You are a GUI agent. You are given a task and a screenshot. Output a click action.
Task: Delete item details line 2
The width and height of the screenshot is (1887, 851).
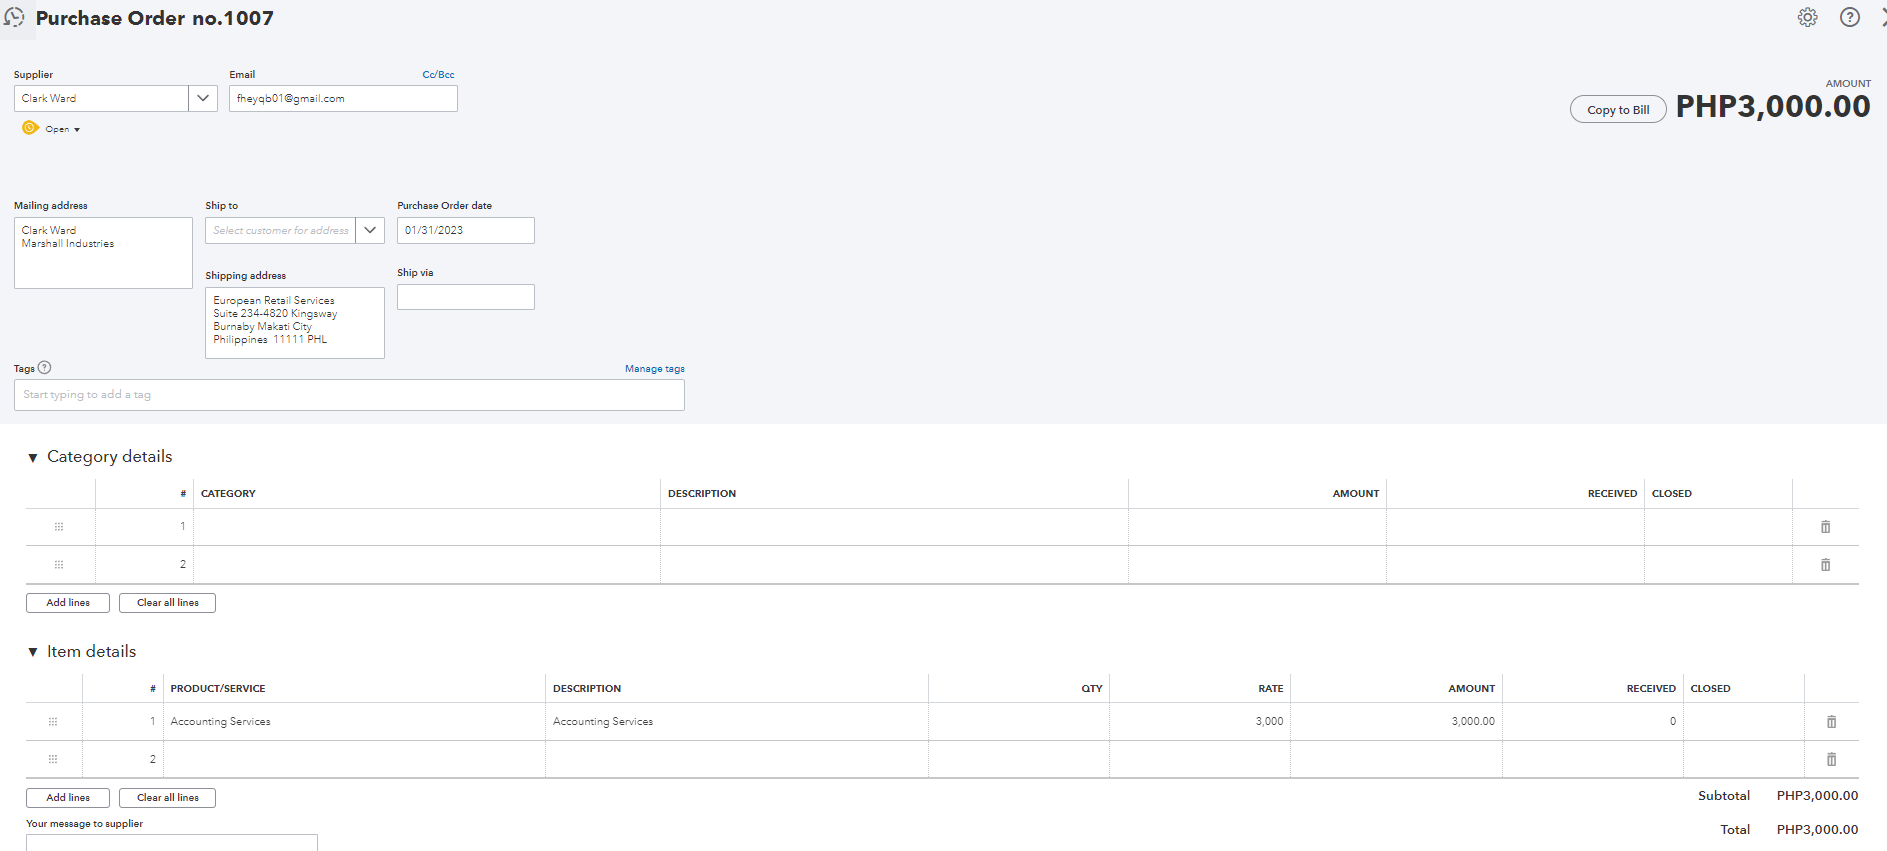pyautogui.click(x=1831, y=760)
